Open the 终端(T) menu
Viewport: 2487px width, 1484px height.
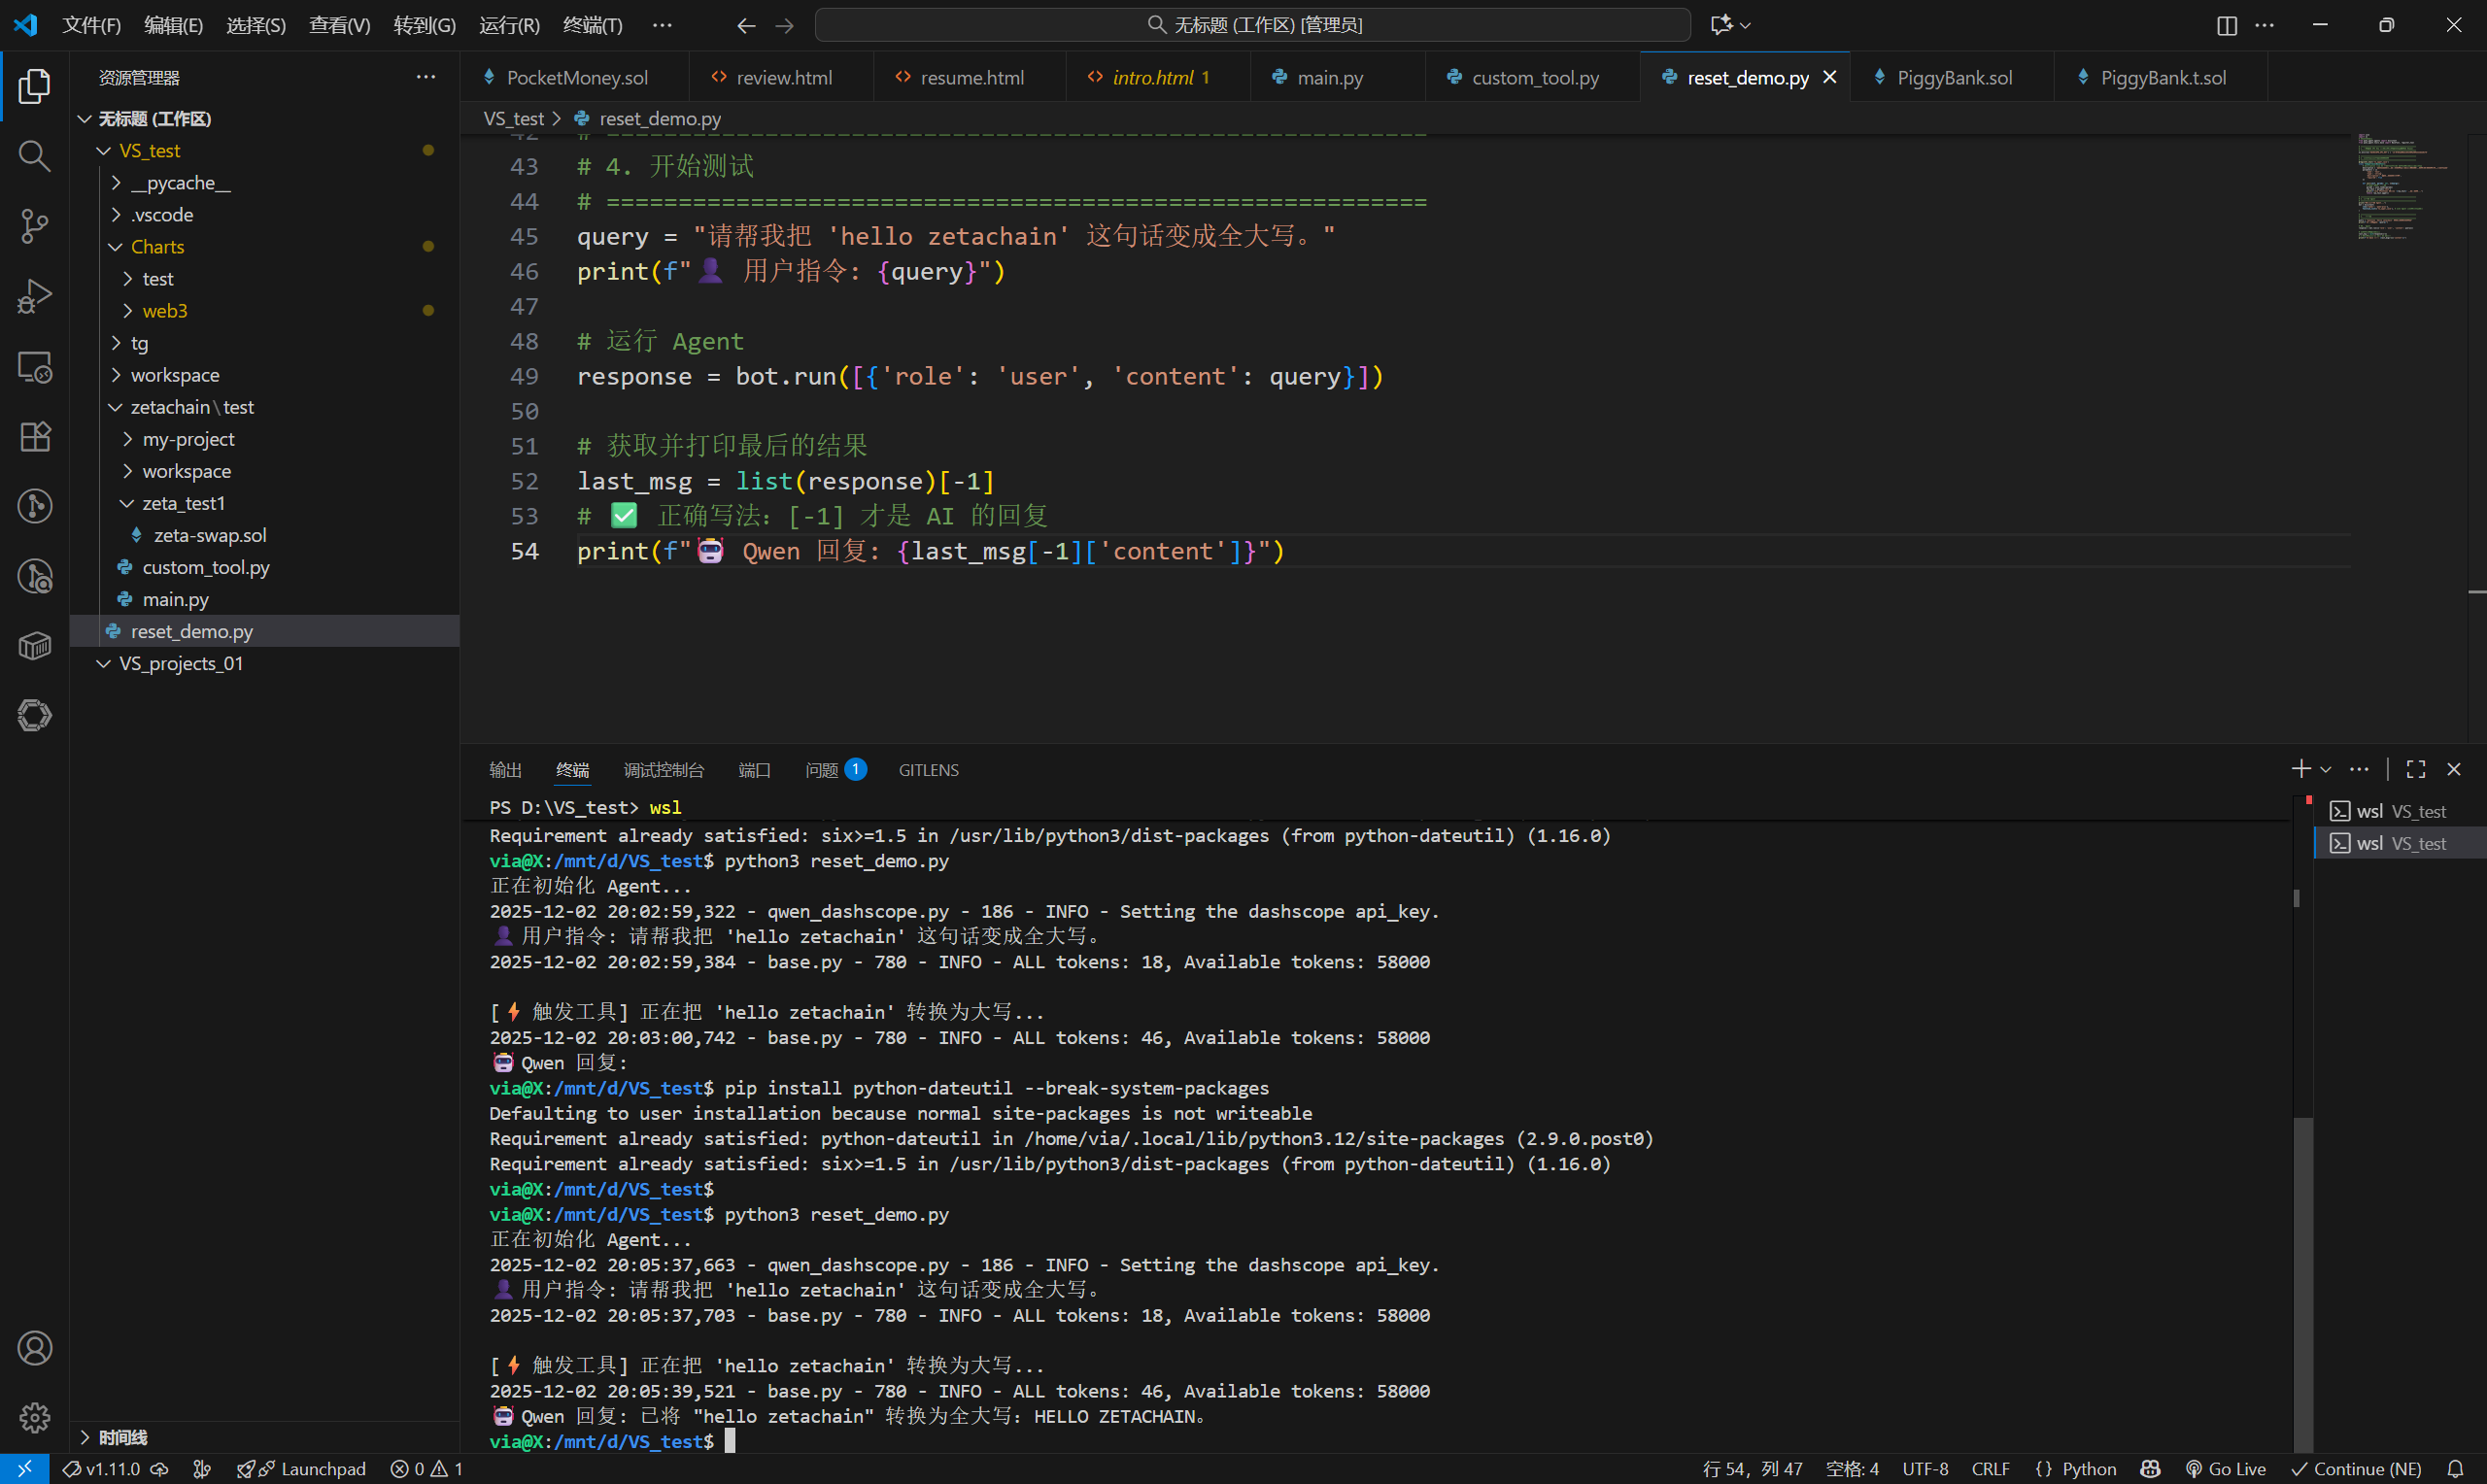tap(592, 25)
